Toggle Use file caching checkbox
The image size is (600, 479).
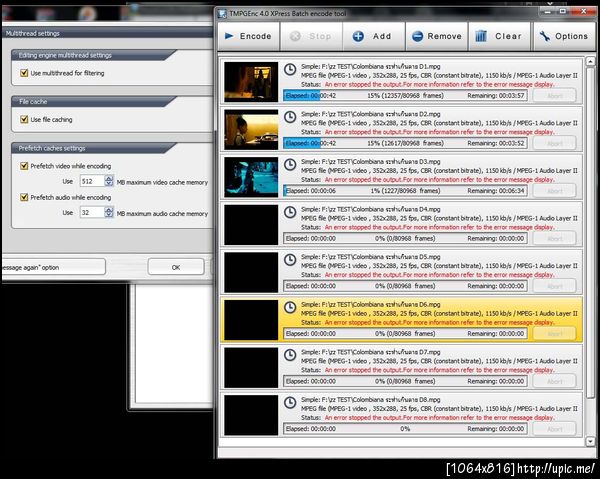point(24,119)
